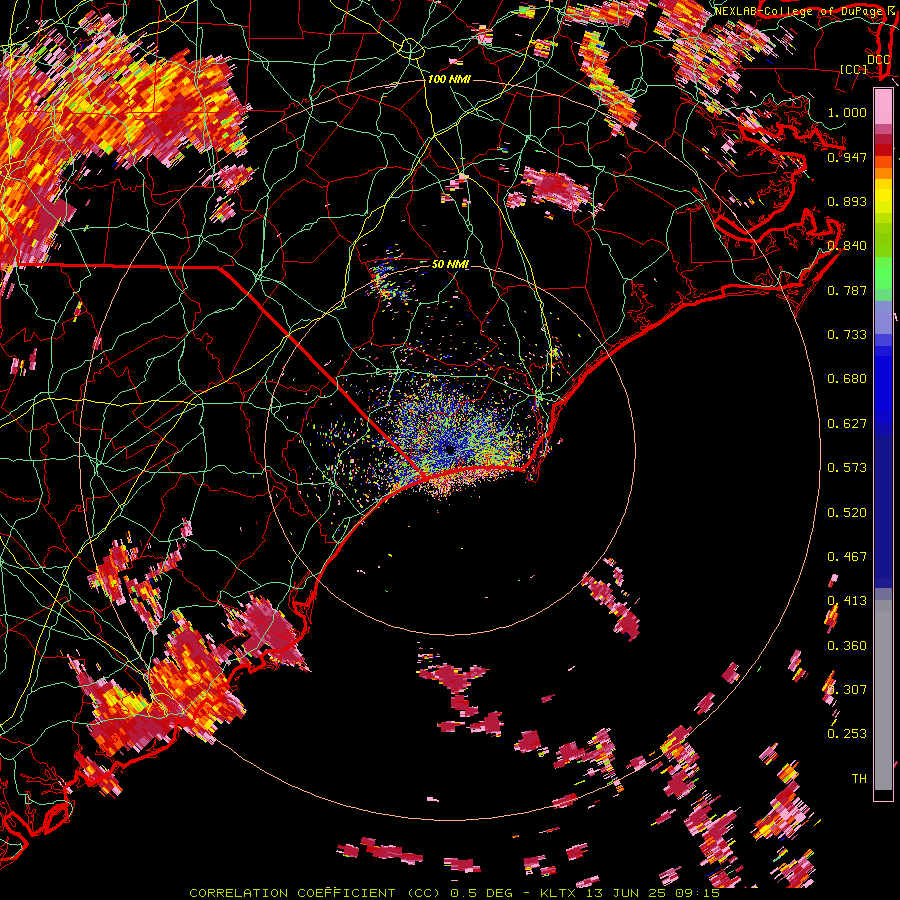900x900 pixels.
Task: Click the 0.467 scale value
Action: coord(847,557)
